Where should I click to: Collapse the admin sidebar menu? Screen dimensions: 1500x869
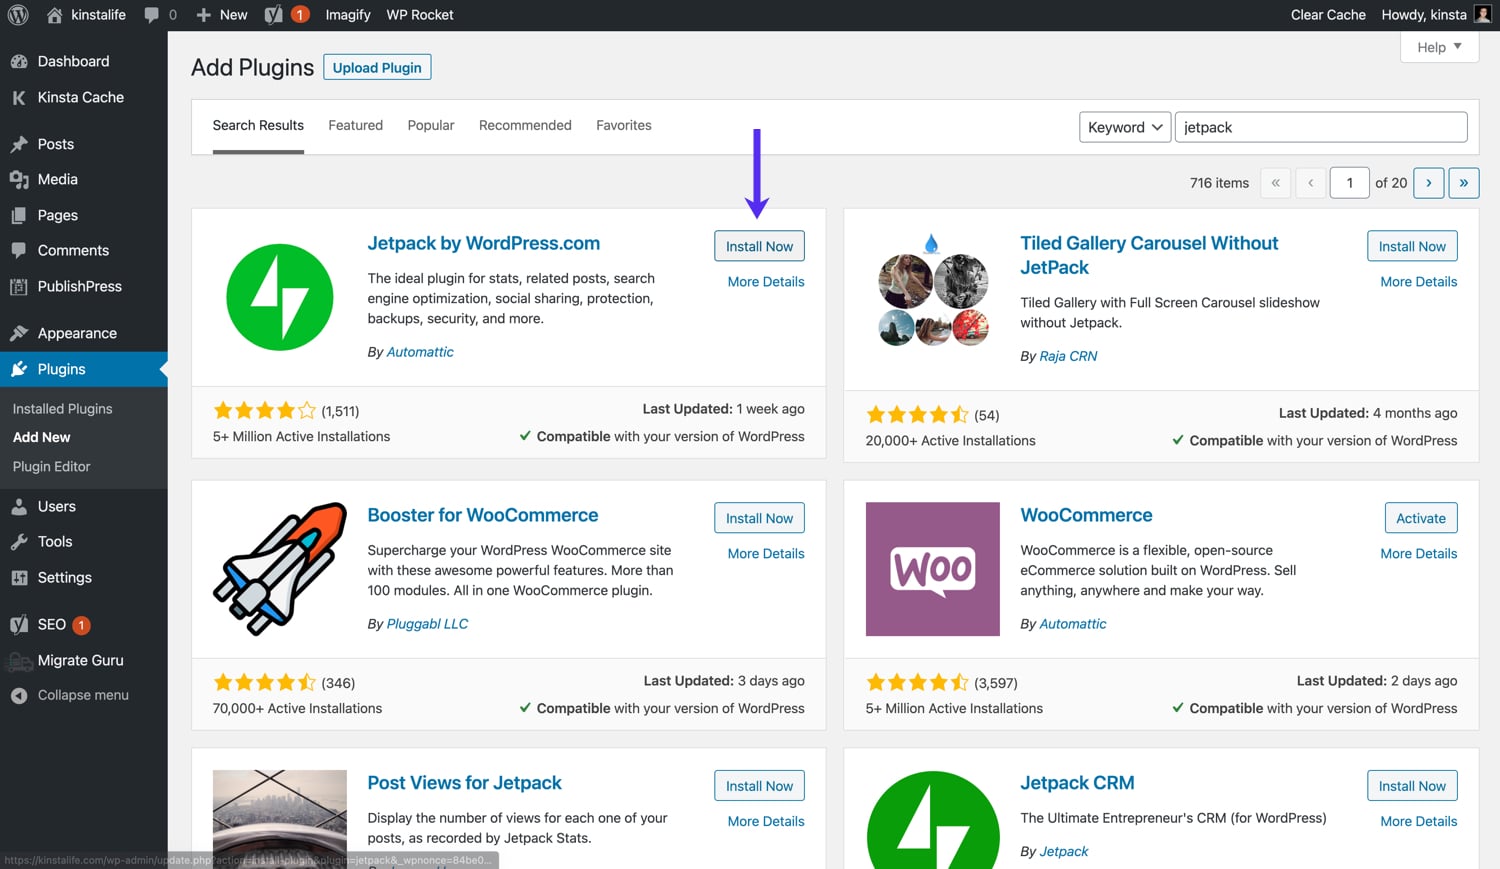(x=20, y=694)
